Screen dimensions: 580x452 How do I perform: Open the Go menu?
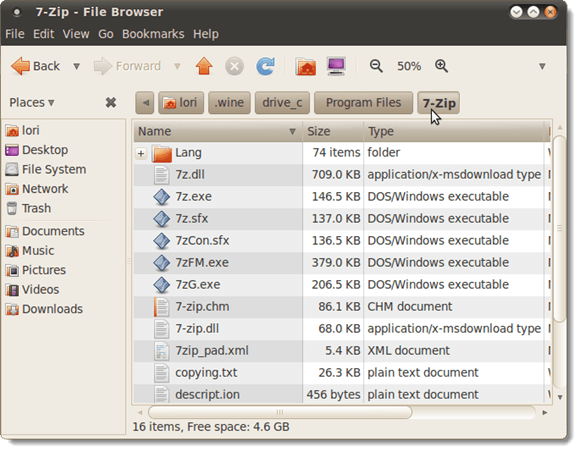coord(106,34)
